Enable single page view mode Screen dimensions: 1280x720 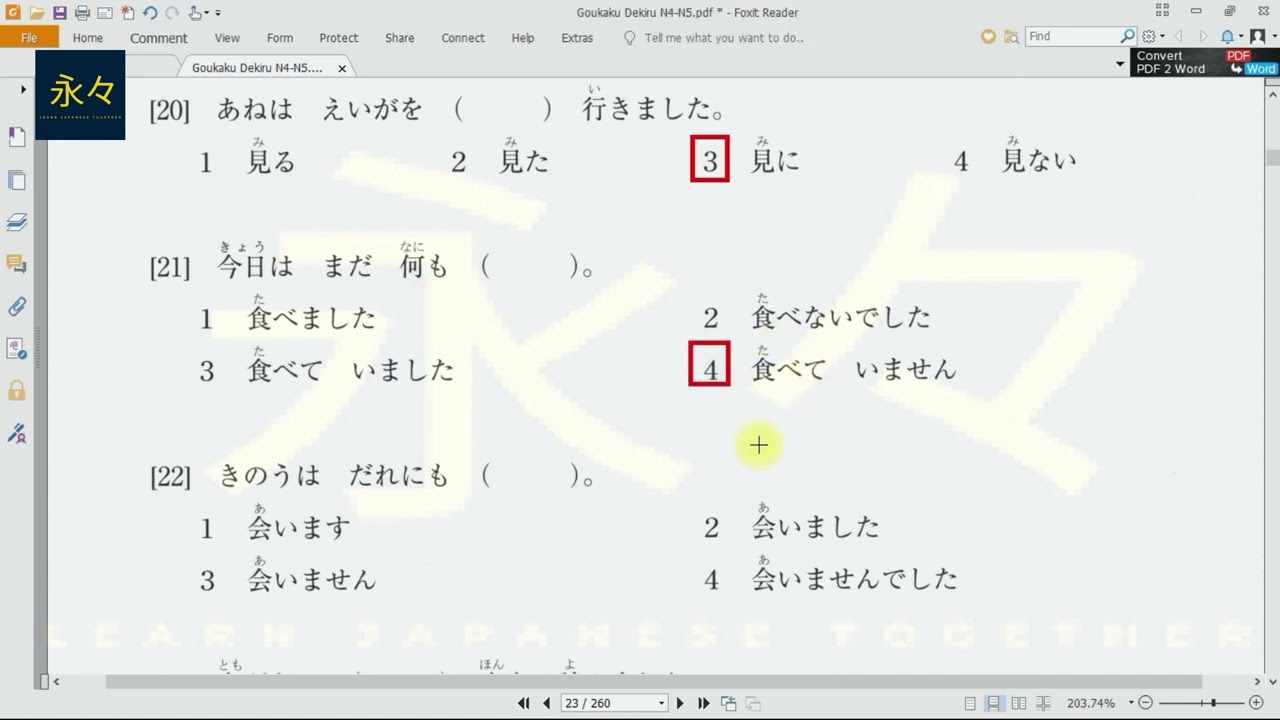(970, 703)
